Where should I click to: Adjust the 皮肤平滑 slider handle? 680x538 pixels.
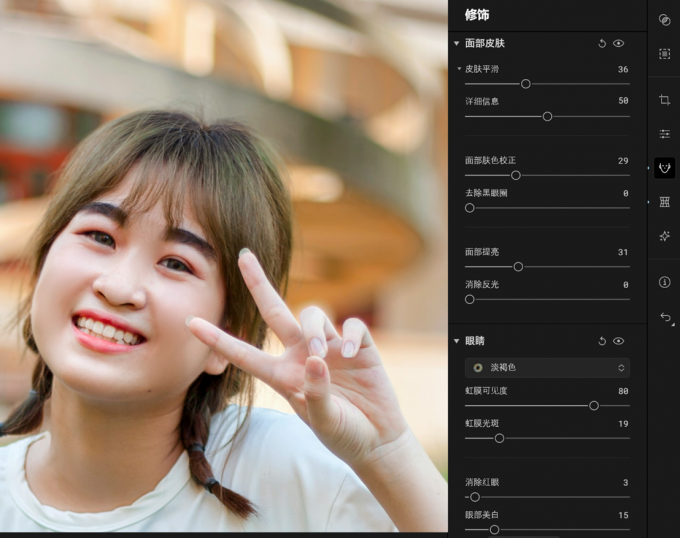click(526, 84)
